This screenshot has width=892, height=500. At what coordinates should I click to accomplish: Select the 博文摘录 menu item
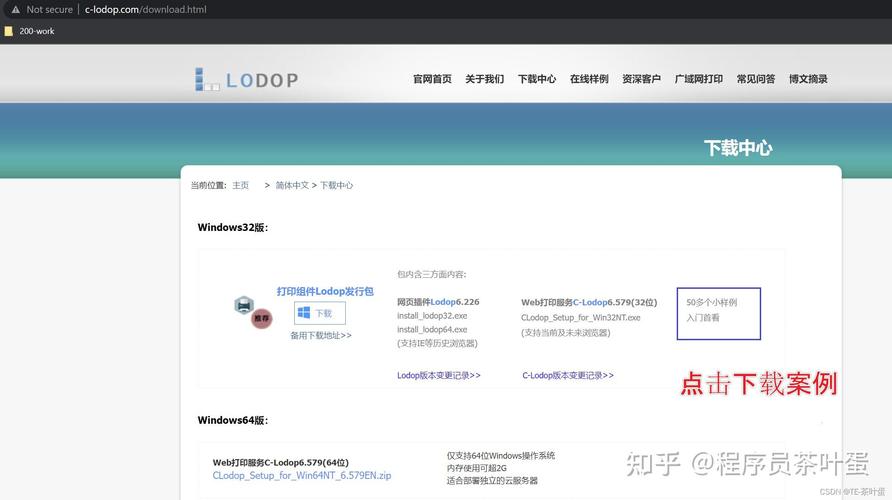click(x=808, y=79)
